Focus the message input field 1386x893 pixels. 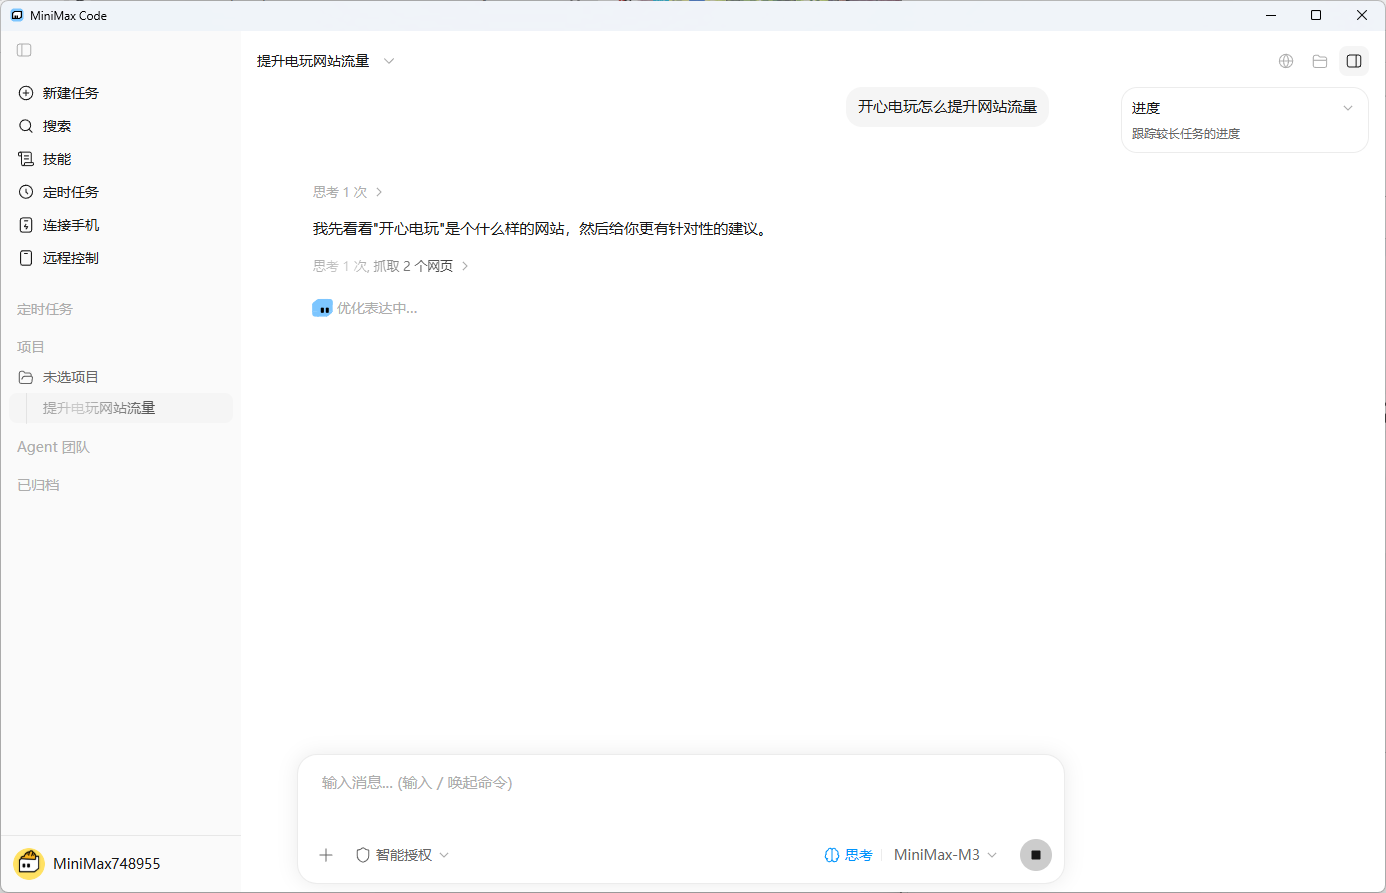coord(680,783)
